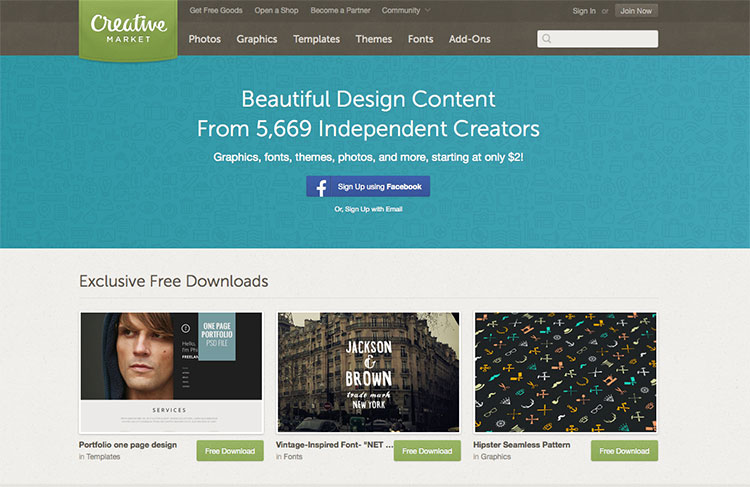Click the Vintage-Inspired Font title
The width and height of the screenshot is (750, 487).
click(x=334, y=445)
